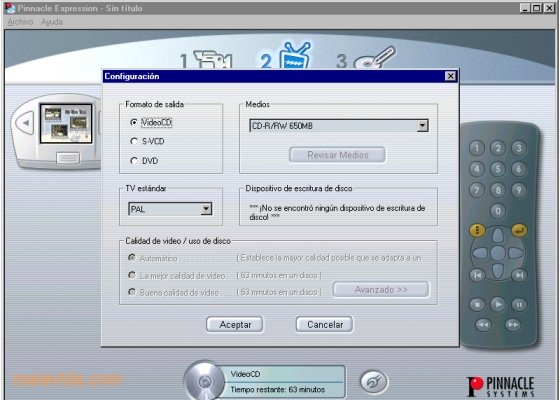Screen dimensions: 560x400
Task: Click the play button on remote
Action: pyautogui.click(x=498, y=305)
